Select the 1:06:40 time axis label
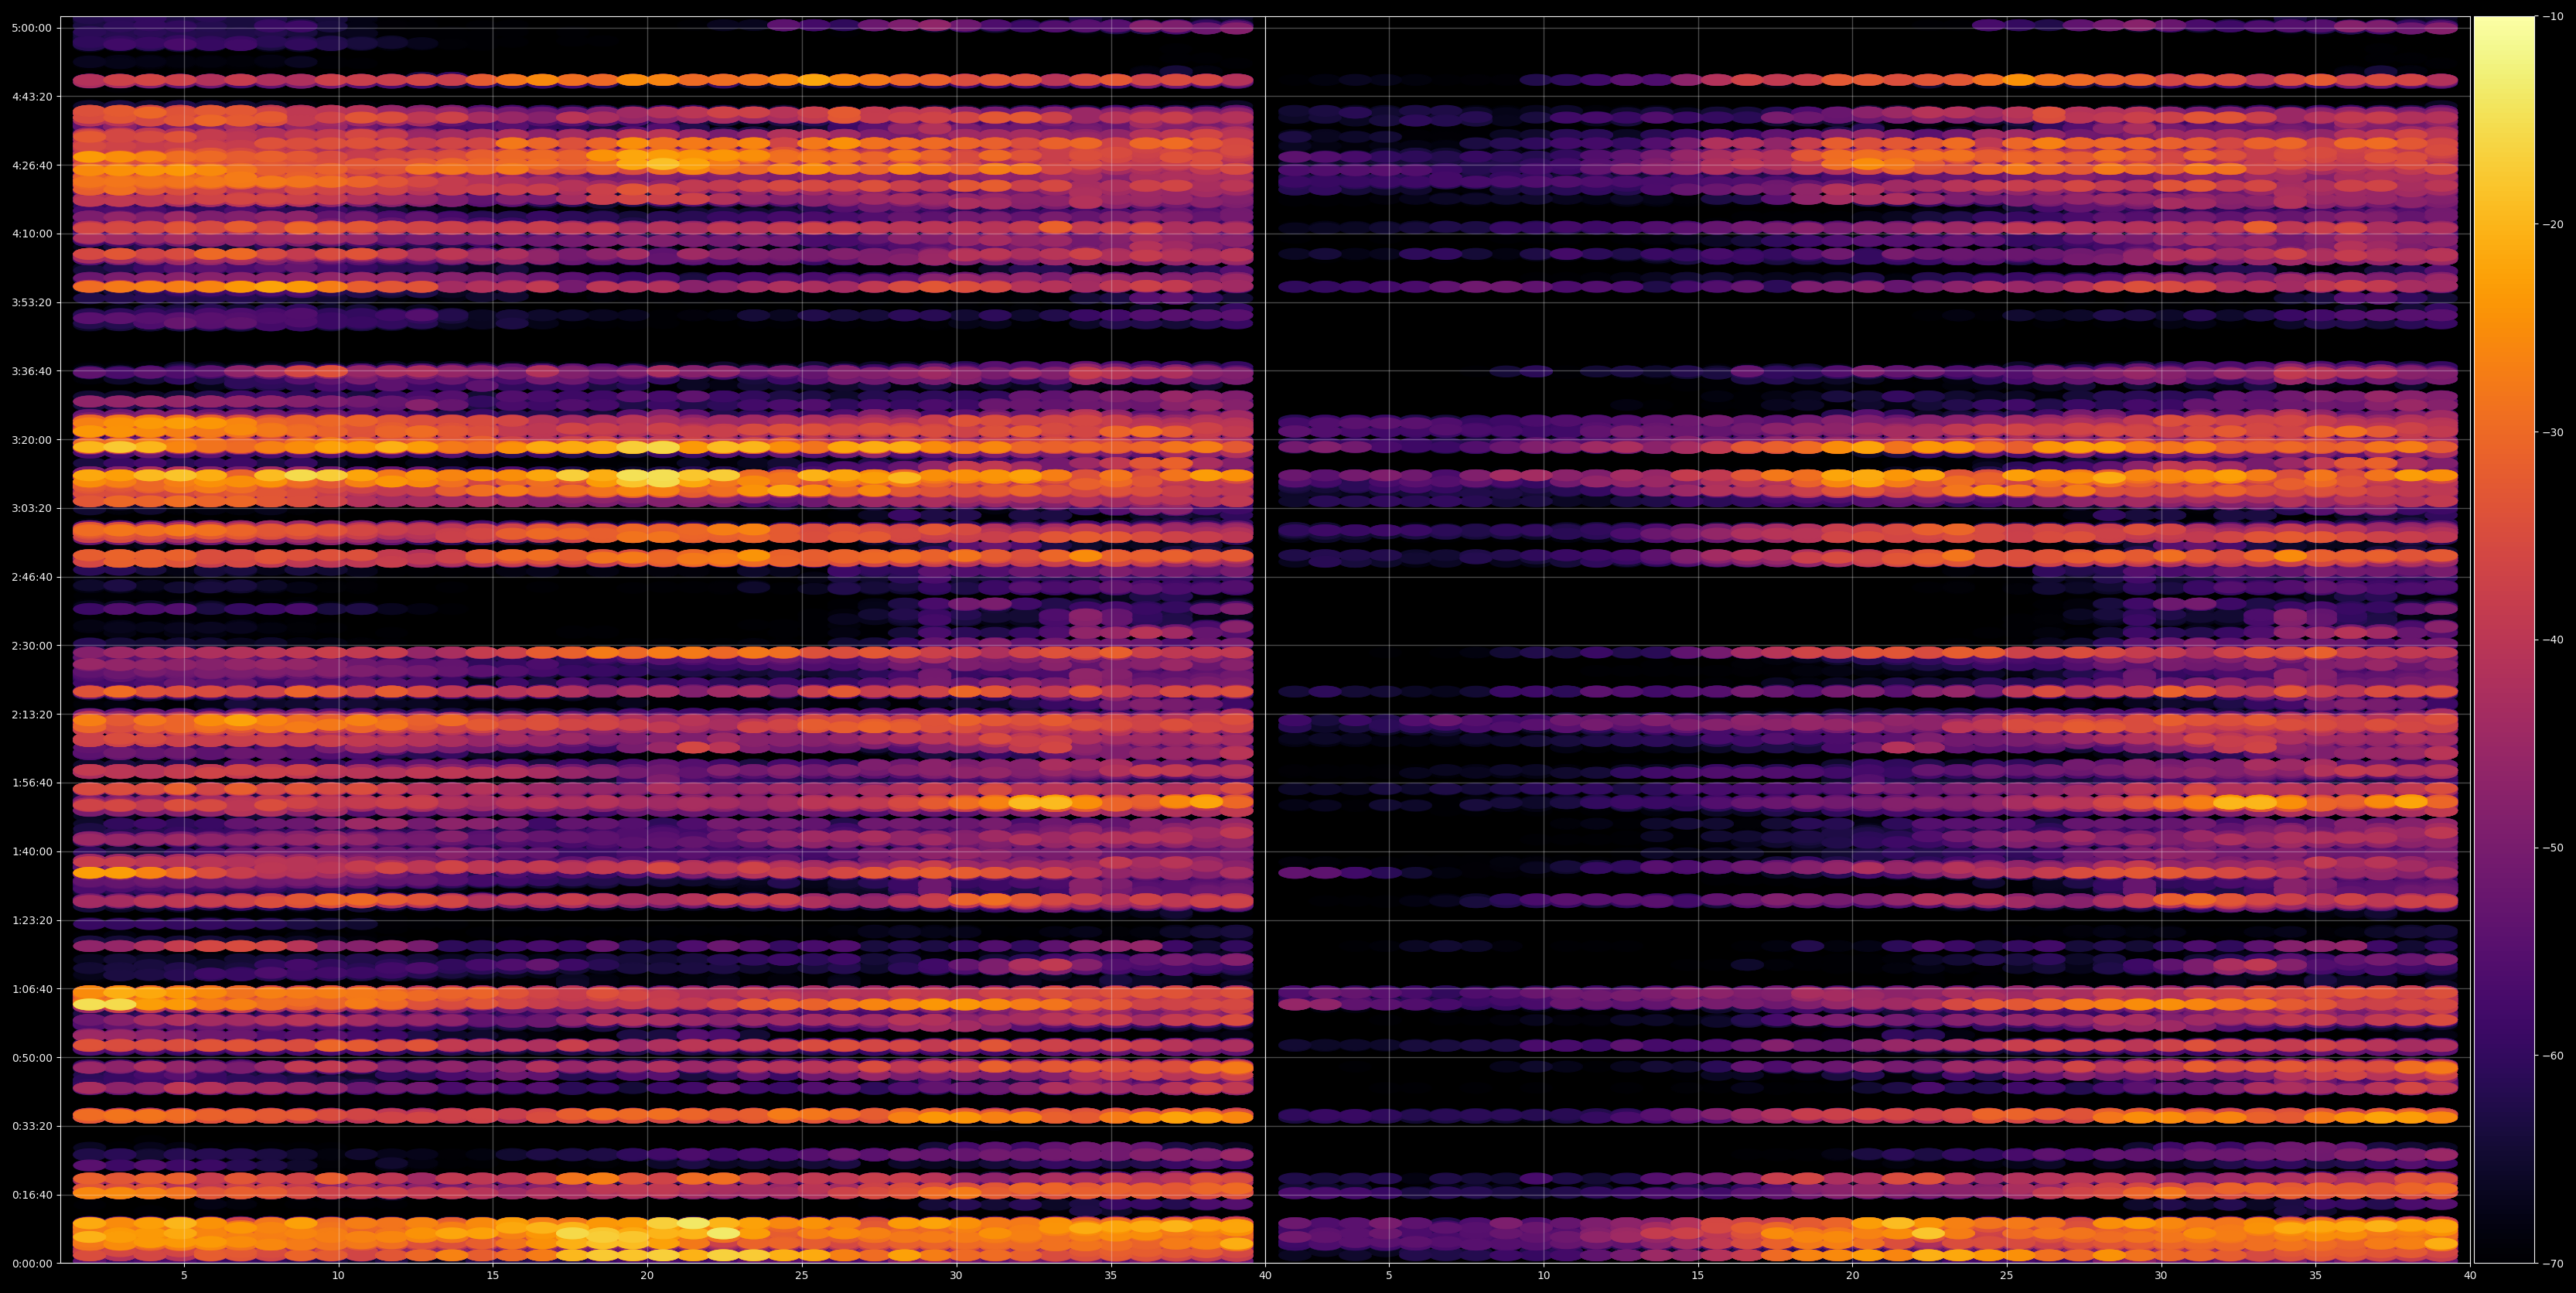 pyautogui.click(x=31, y=989)
